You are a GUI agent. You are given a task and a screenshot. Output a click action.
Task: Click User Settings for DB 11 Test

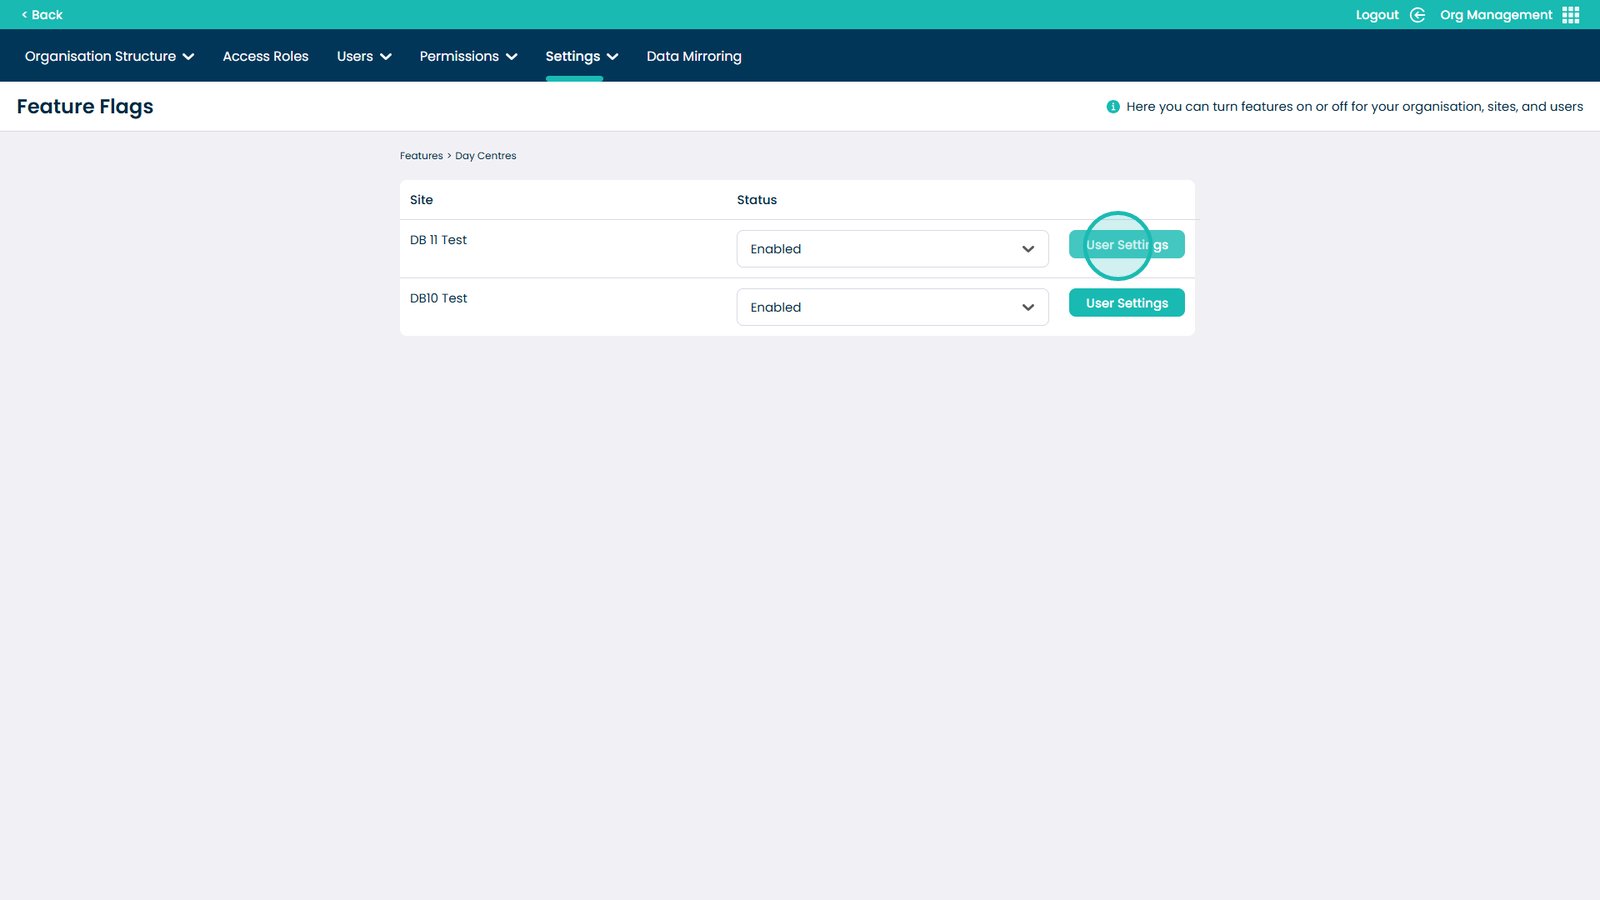pyautogui.click(x=1126, y=244)
